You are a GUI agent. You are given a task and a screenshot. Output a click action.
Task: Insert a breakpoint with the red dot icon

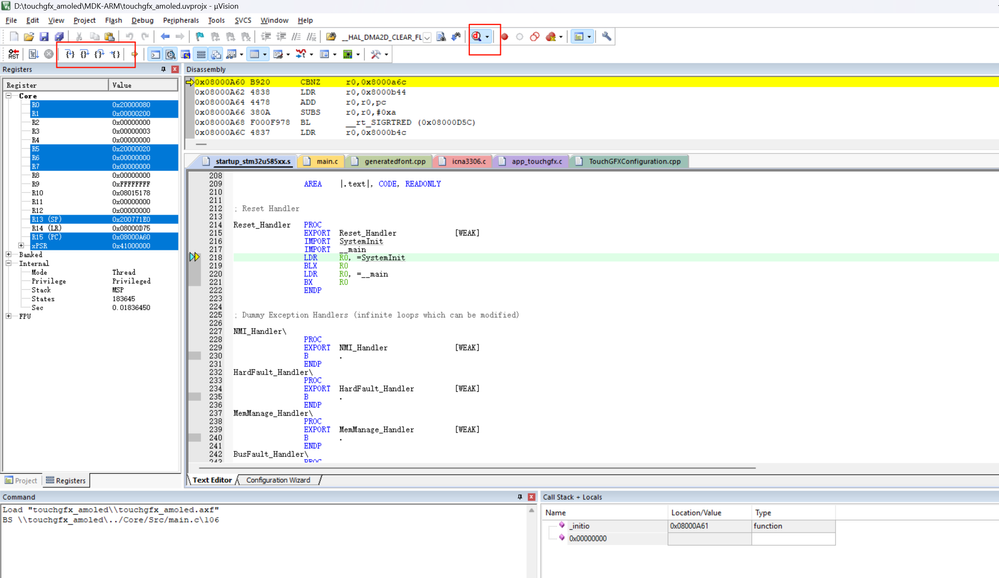[504, 37]
